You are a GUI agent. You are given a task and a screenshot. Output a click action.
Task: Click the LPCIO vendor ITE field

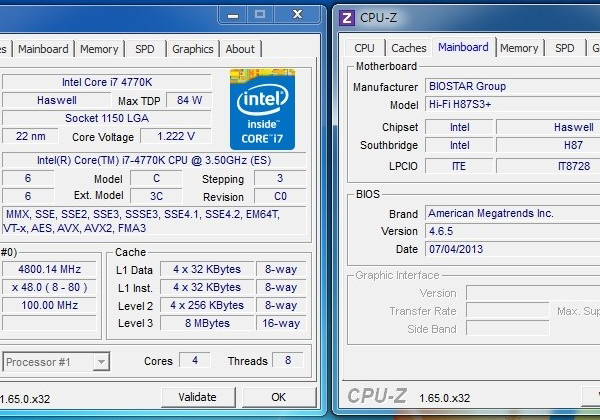459,166
